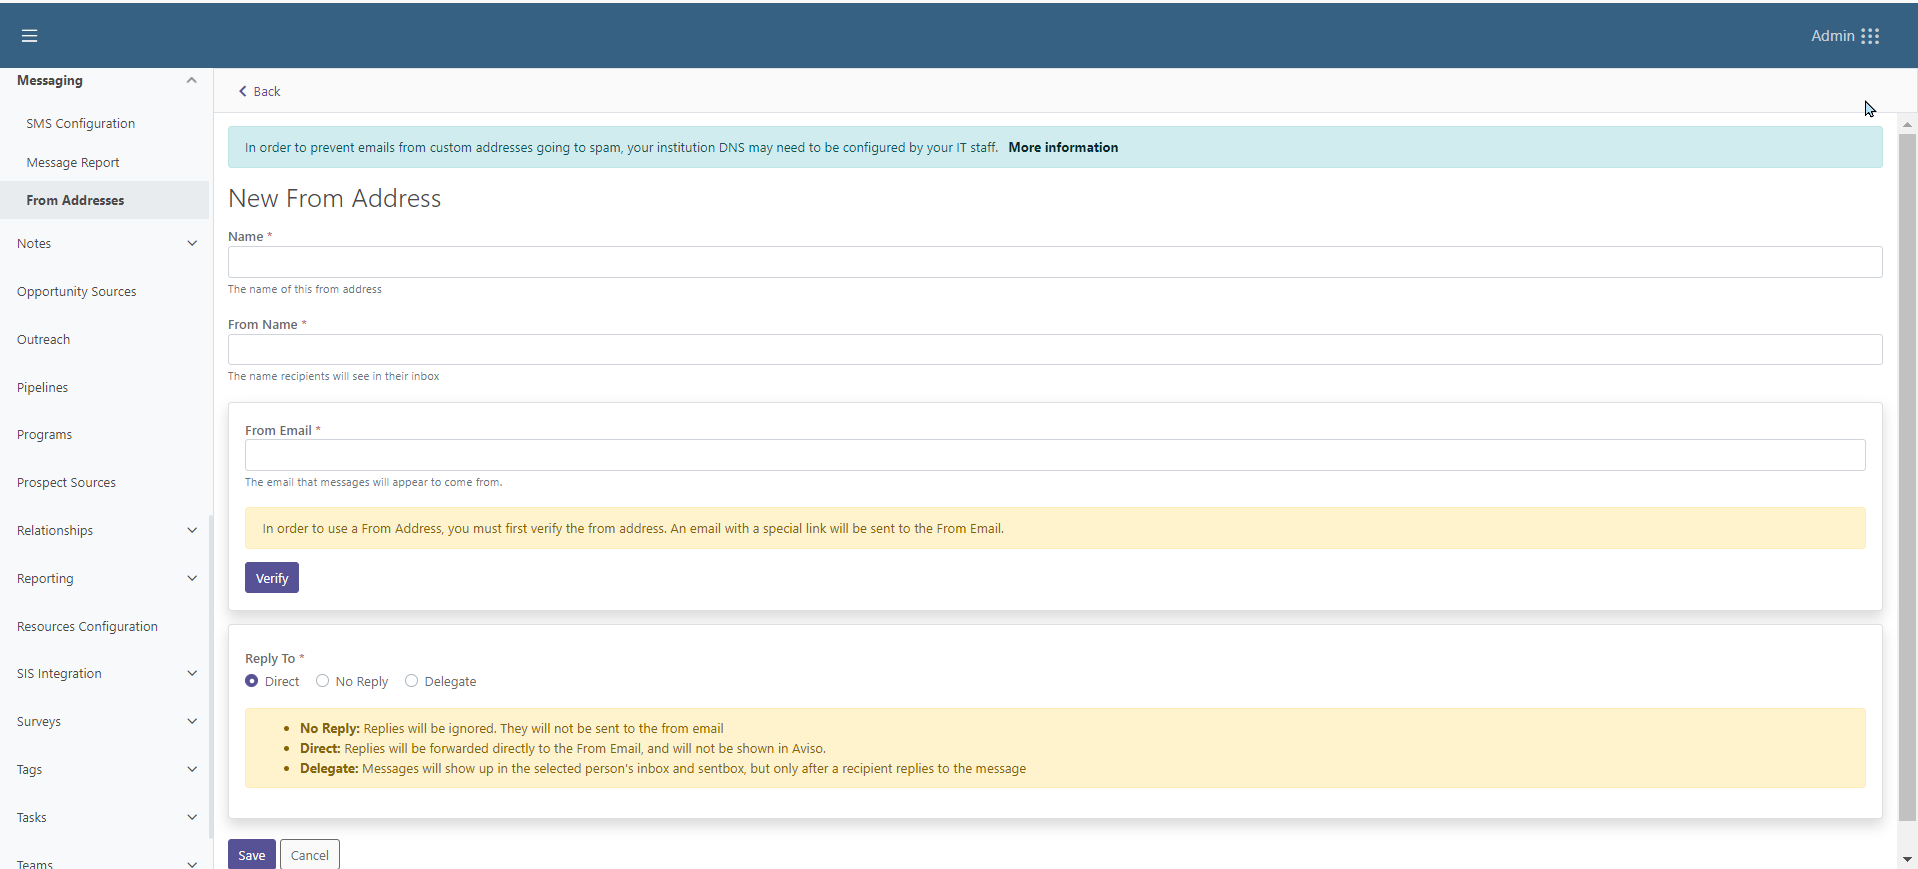
Task: Focus the Name input field
Action: [x=1055, y=262]
